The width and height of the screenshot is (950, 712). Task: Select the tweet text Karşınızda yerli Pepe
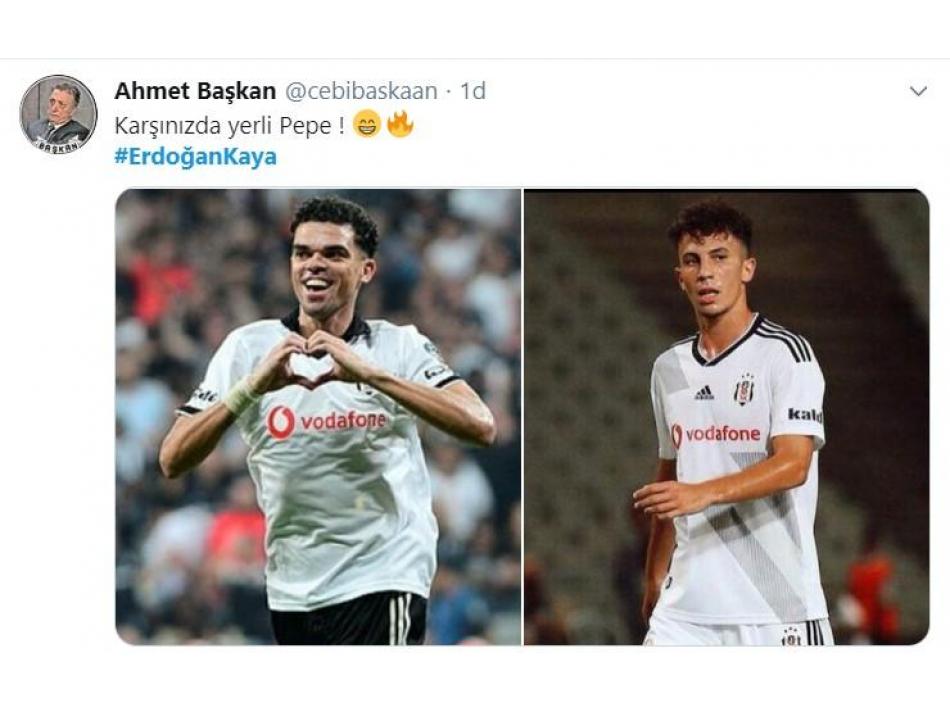click(x=230, y=126)
